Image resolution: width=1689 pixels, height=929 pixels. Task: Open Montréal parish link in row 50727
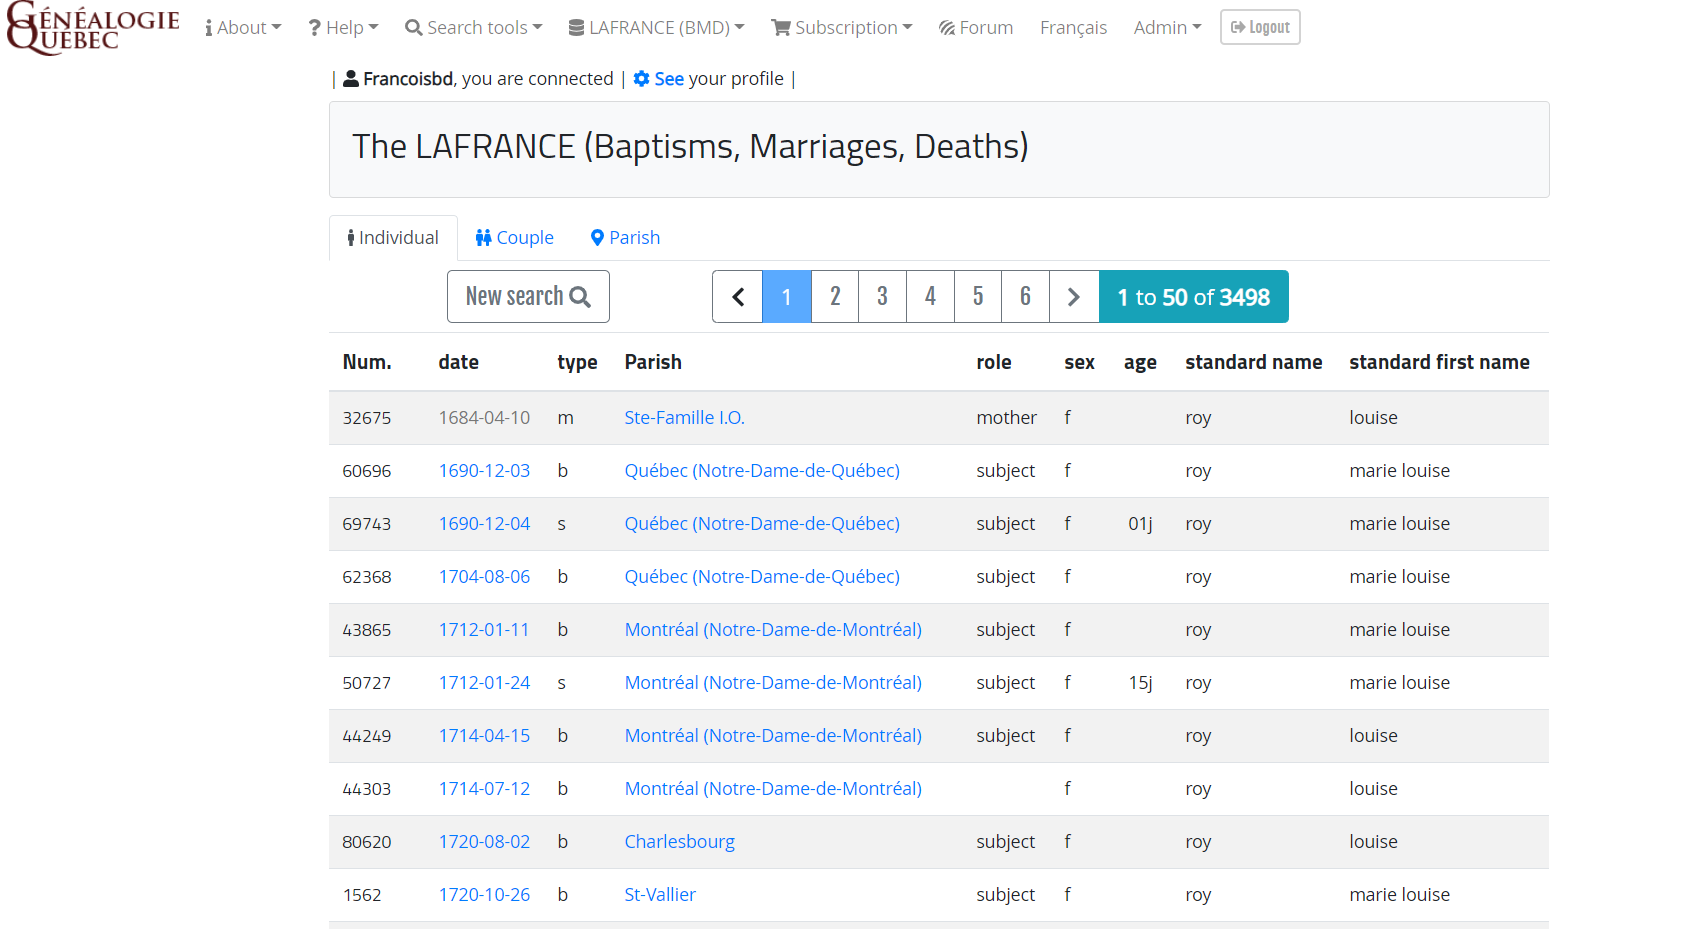pos(773,683)
